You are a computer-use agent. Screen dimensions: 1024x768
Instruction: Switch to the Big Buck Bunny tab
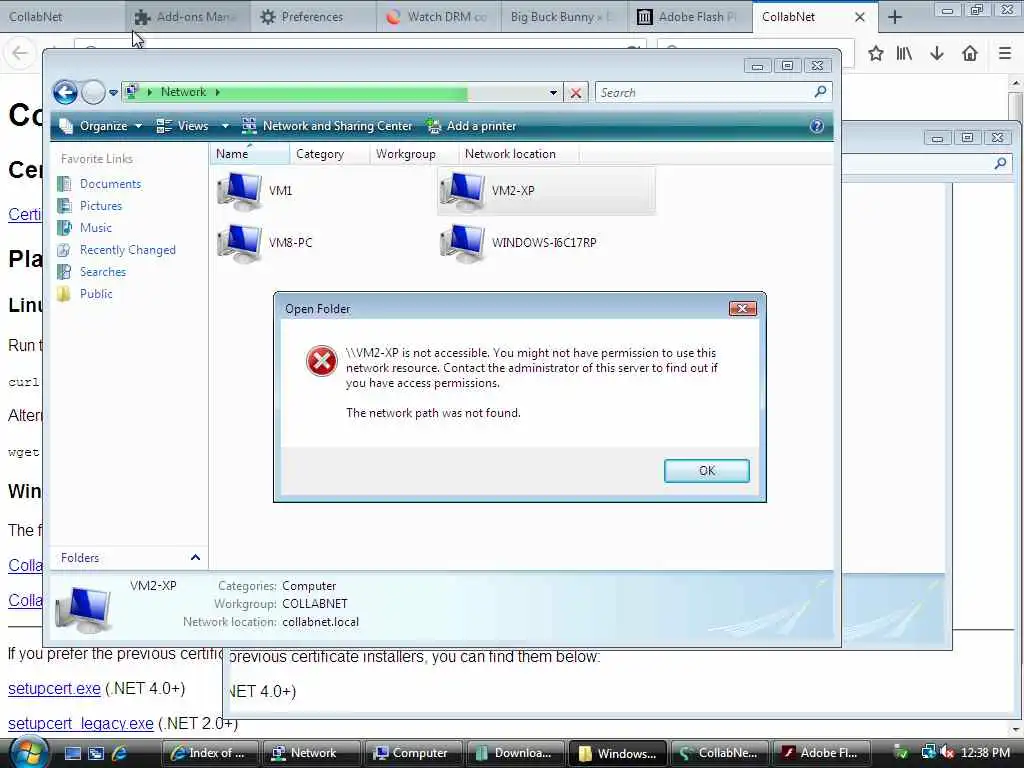pos(564,16)
